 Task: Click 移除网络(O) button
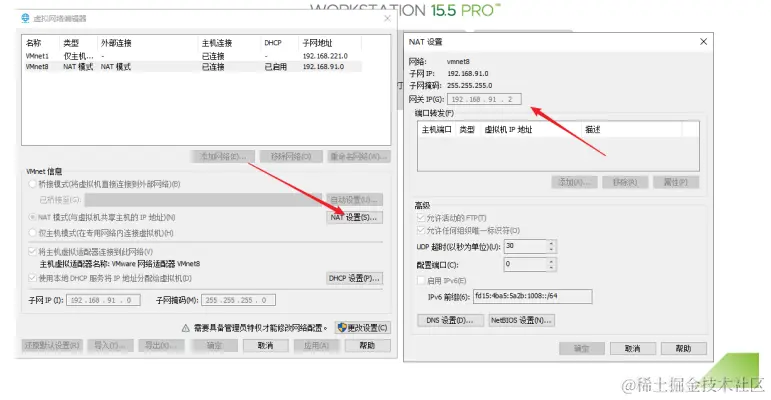click(291, 156)
